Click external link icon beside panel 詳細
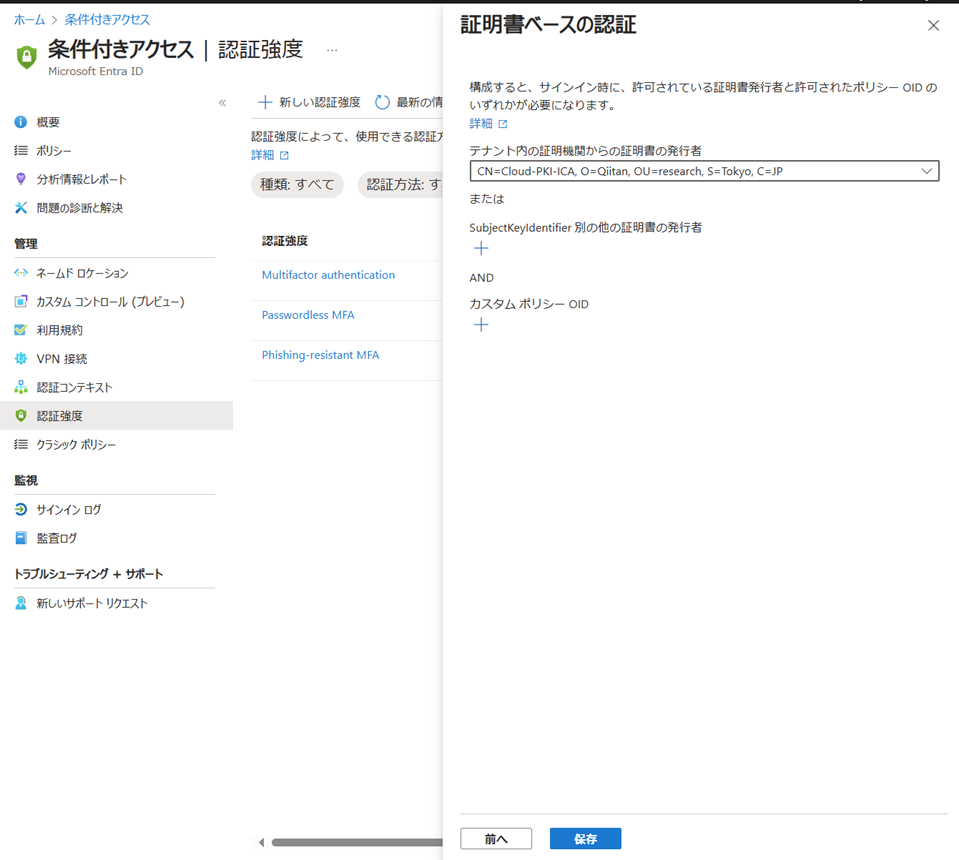 pyautogui.click(x=503, y=124)
